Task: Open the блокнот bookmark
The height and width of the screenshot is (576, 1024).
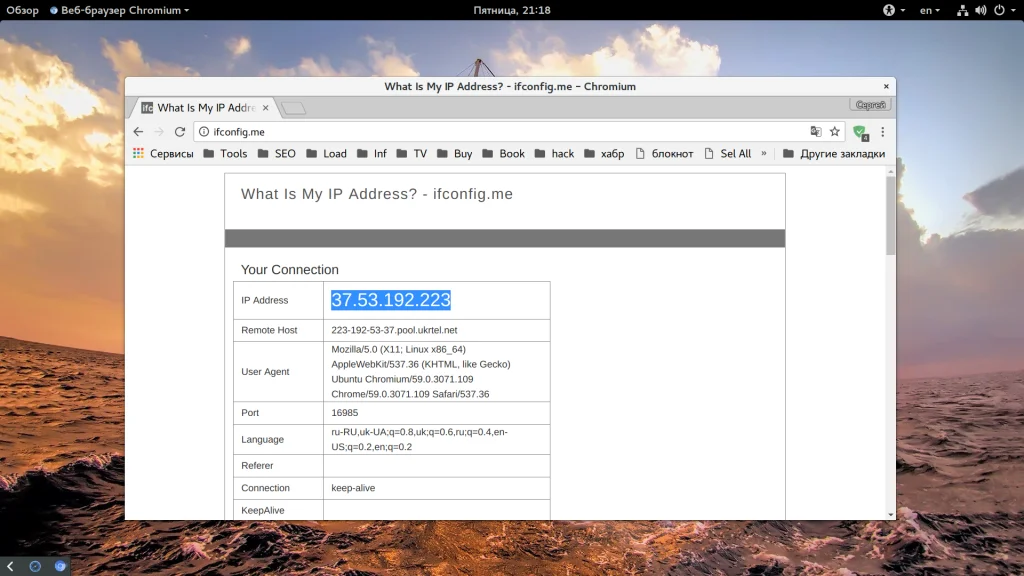Action: tap(665, 153)
